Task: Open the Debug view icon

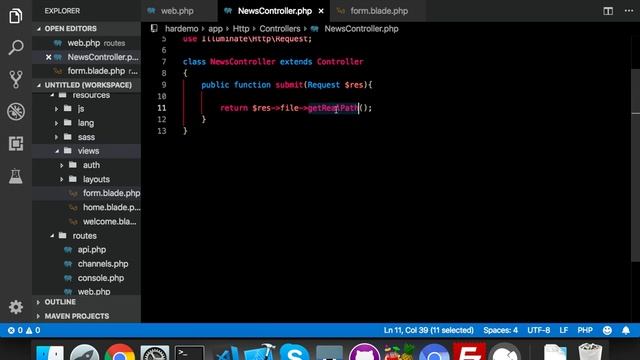Action: 16,111
